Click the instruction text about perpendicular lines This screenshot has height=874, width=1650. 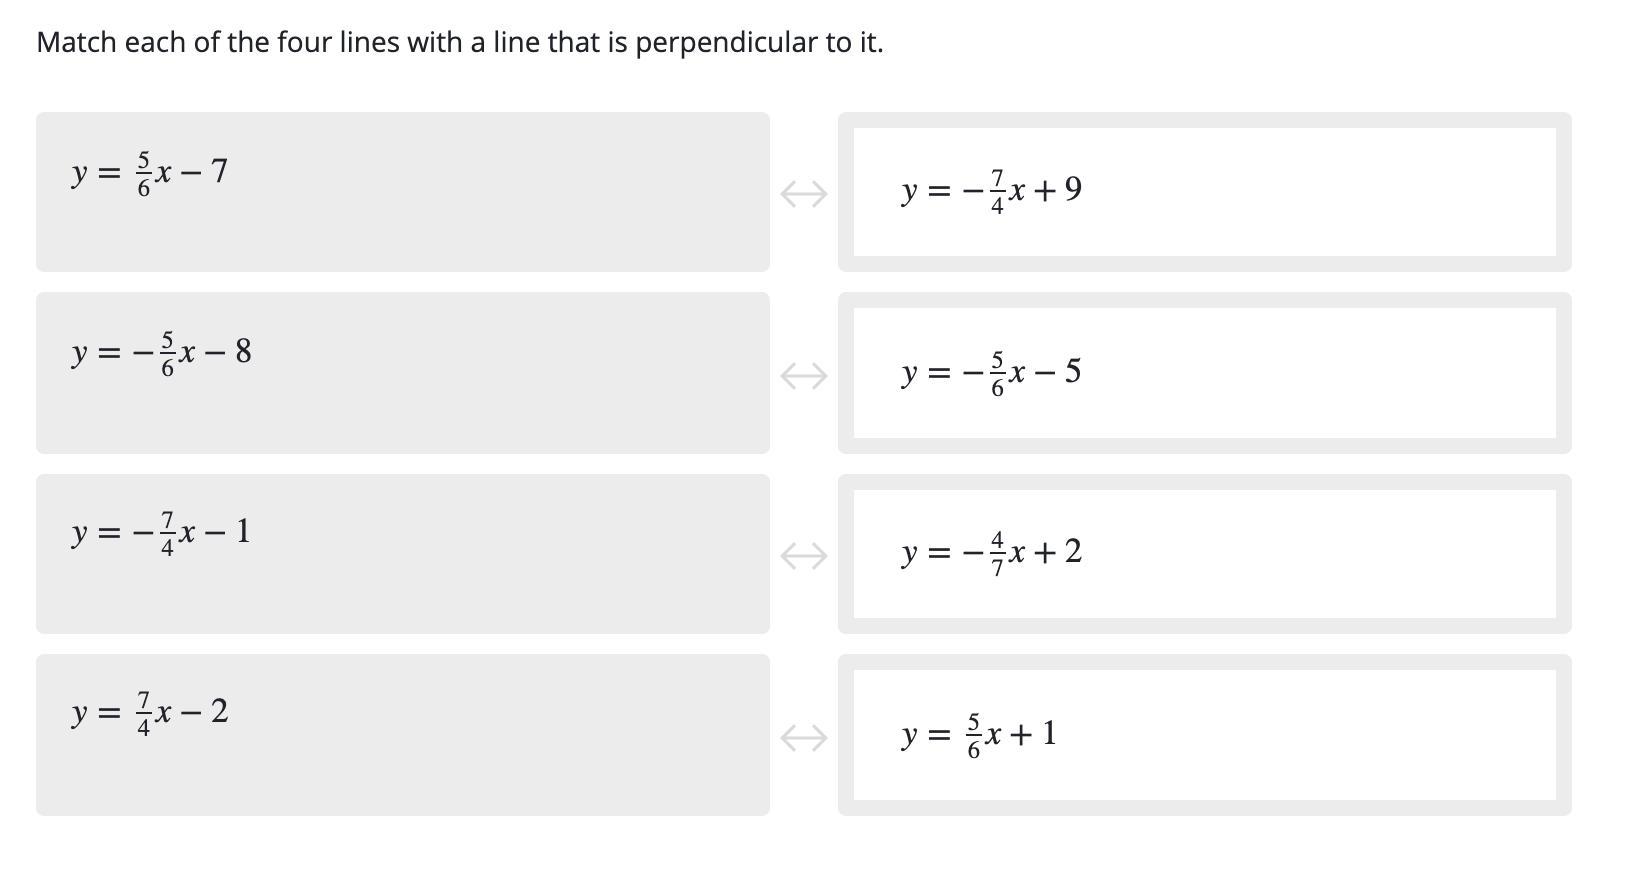459,43
